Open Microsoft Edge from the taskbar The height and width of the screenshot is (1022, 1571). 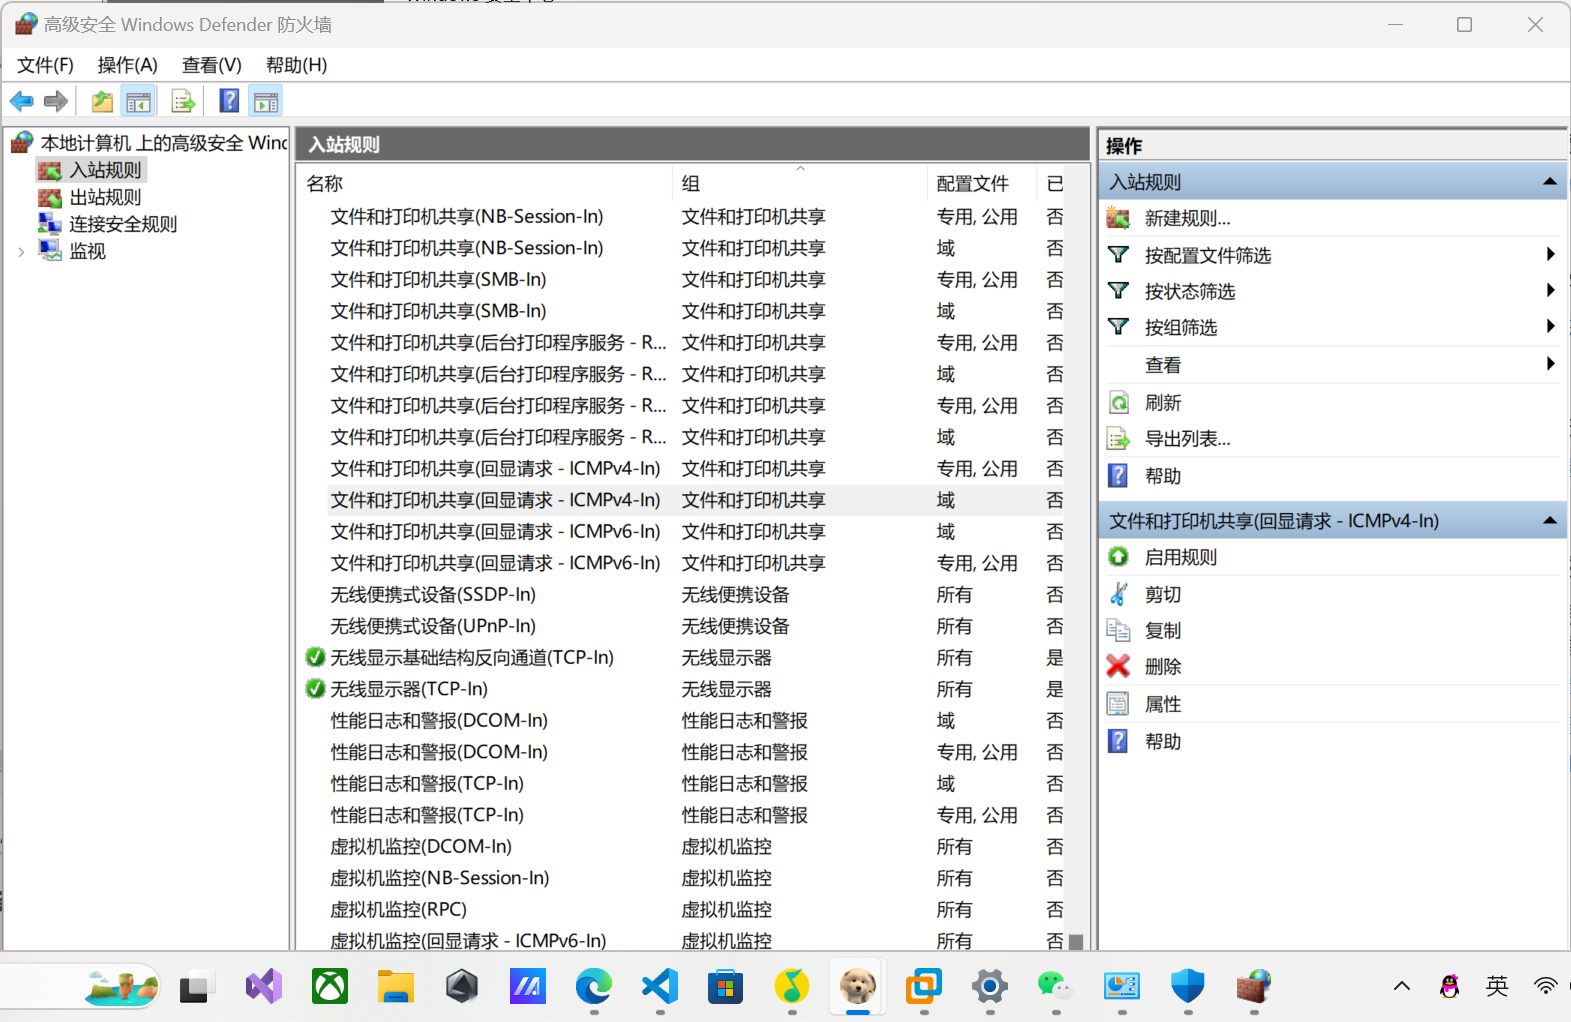coord(594,987)
